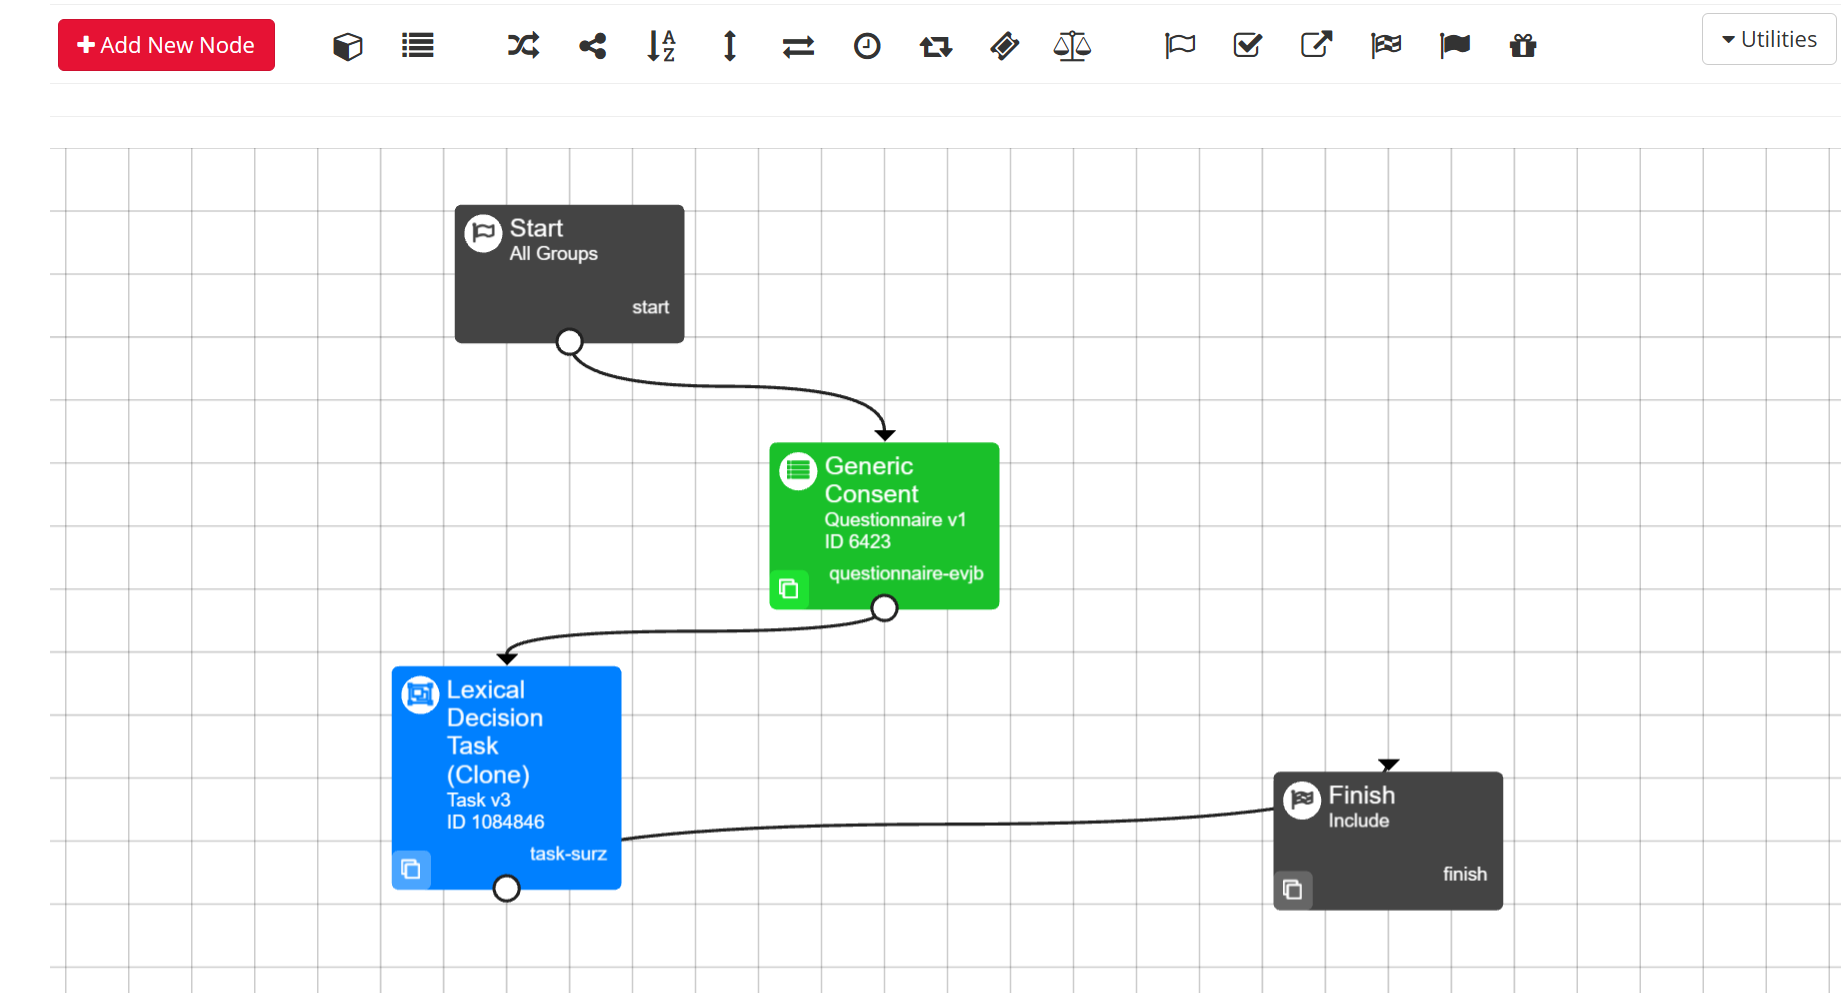The image size is (1841, 993).
Task: Pick the A-Z sort Order icon
Action: coord(661,46)
